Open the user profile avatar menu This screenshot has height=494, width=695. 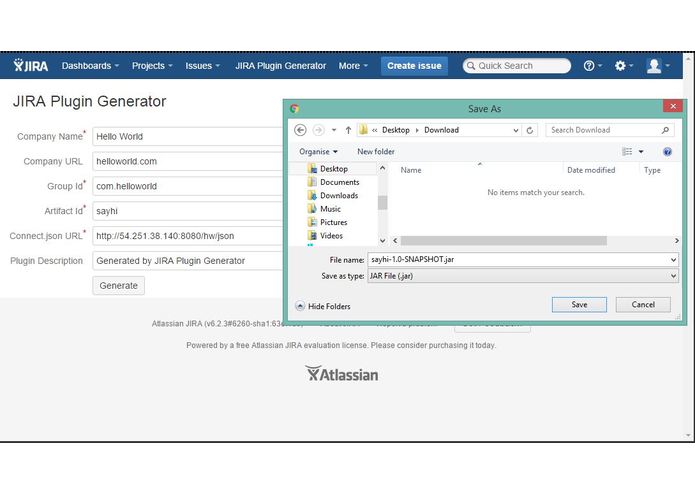pos(658,66)
